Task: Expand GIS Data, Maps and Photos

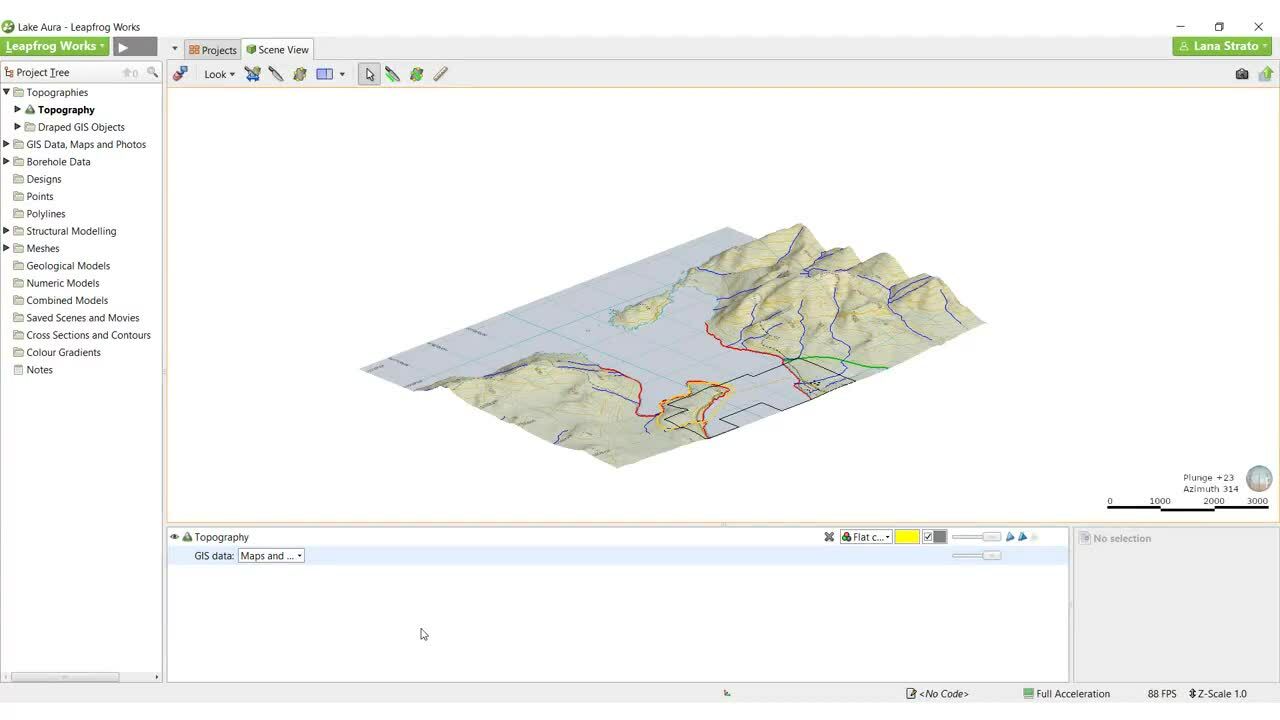Action: (x=6, y=144)
